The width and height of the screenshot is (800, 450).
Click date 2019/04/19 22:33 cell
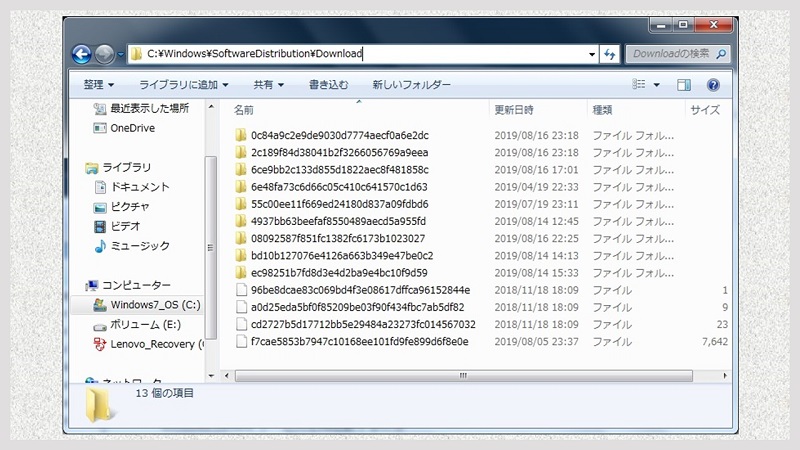click(x=536, y=187)
